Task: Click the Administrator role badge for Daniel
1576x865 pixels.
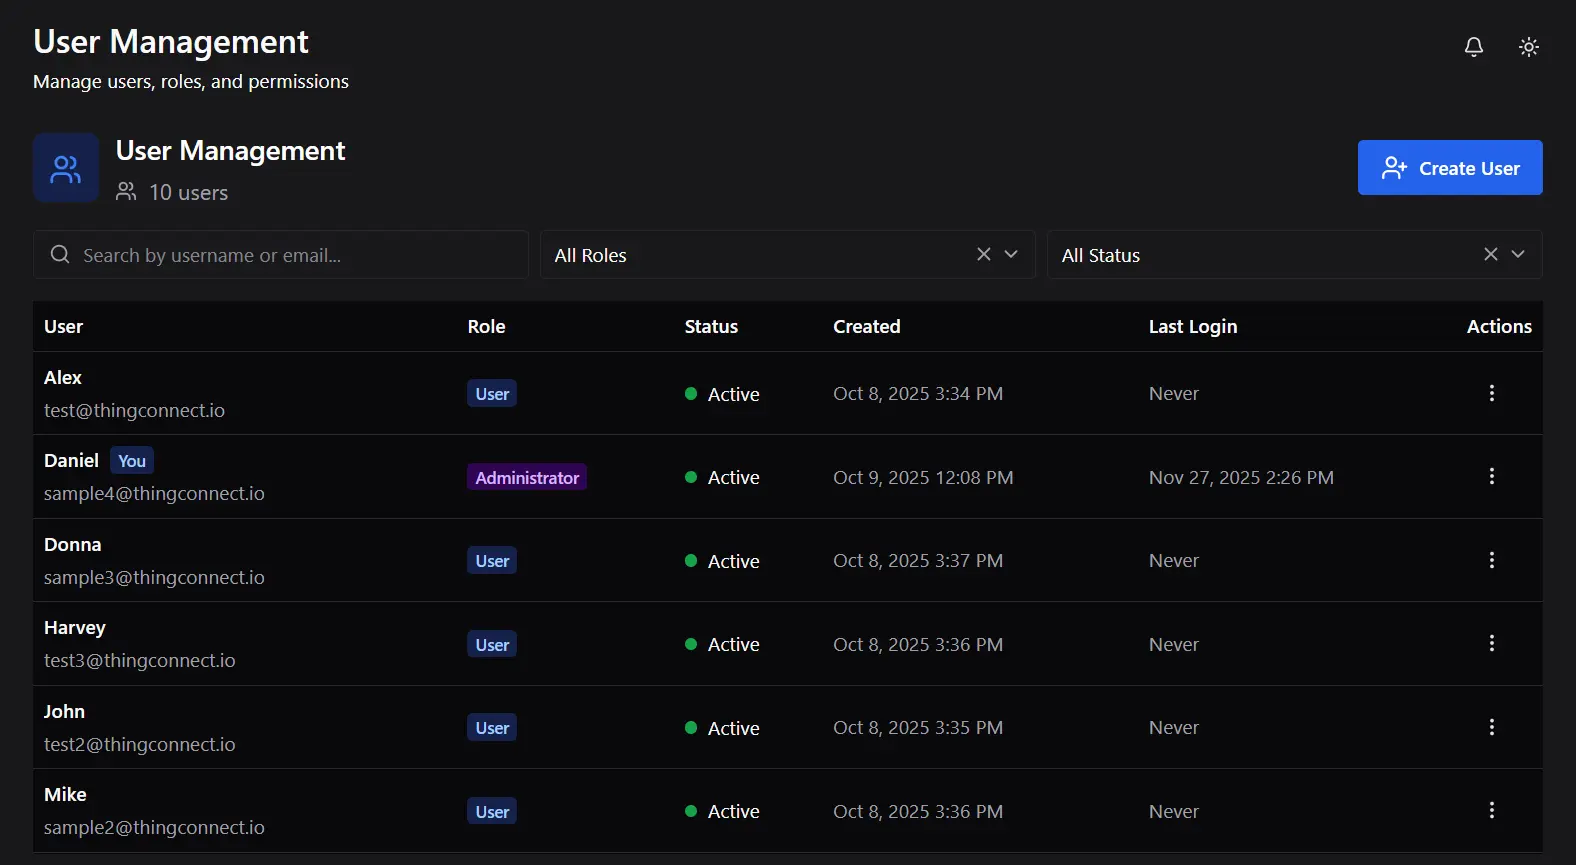Action: (x=527, y=478)
